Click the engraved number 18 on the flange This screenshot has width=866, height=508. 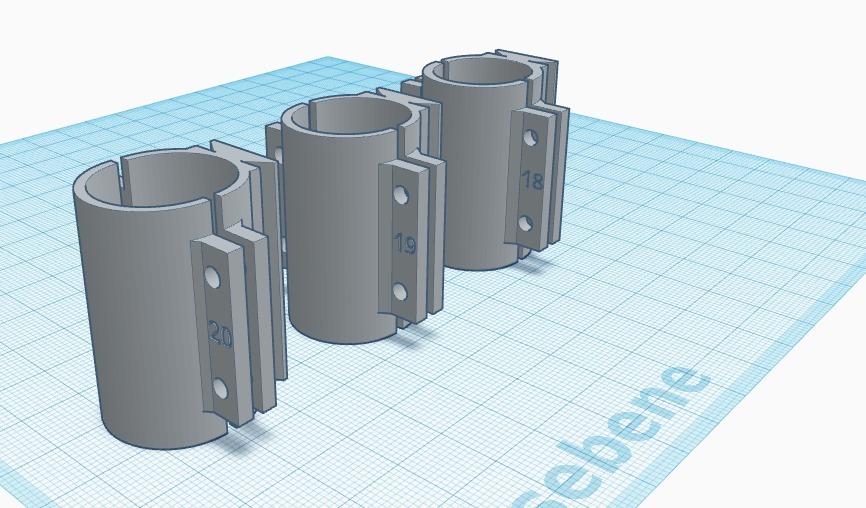(533, 180)
